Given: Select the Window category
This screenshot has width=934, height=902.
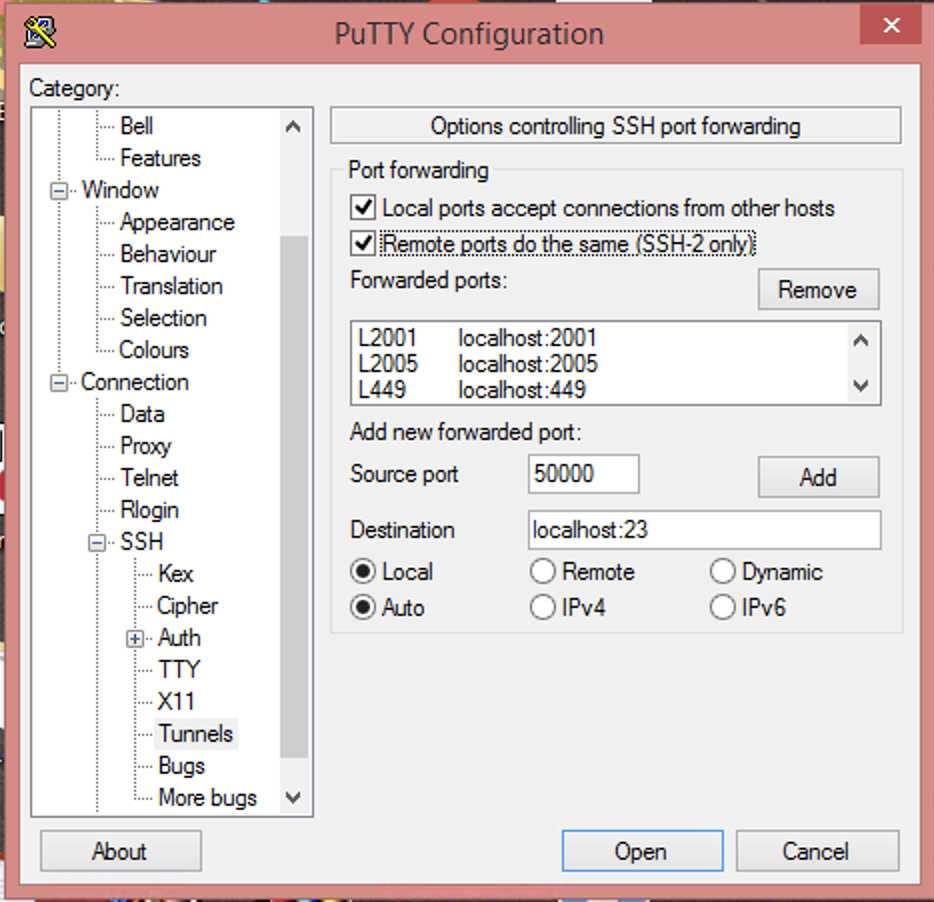Looking at the screenshot, I should [x=120, y=191].
